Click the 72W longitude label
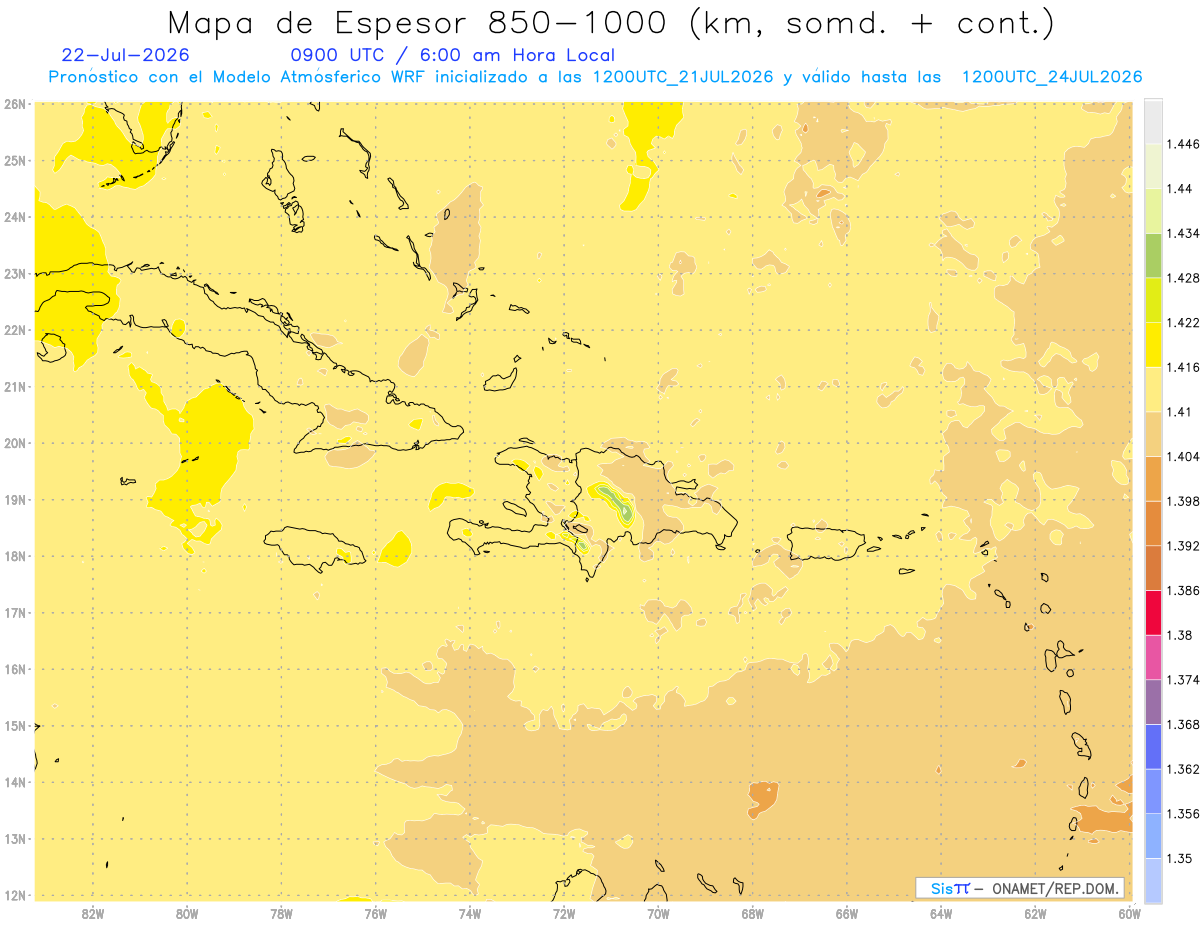This screenshot has height=927, width=1200. 564,913
